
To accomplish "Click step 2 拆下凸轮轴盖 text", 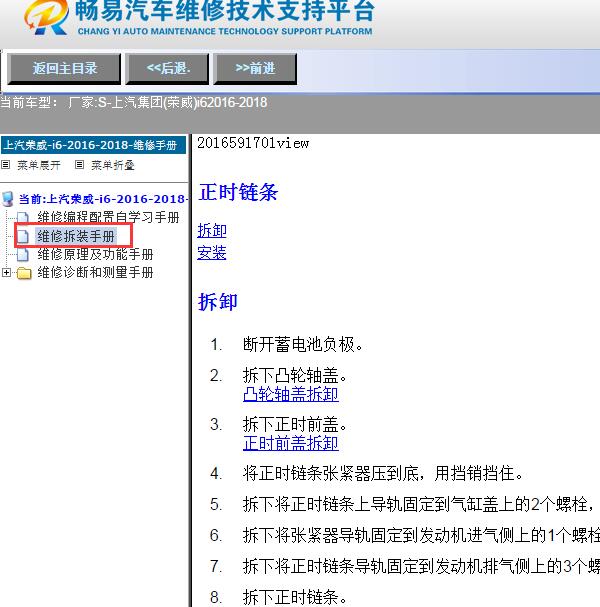I will [295, 376].
